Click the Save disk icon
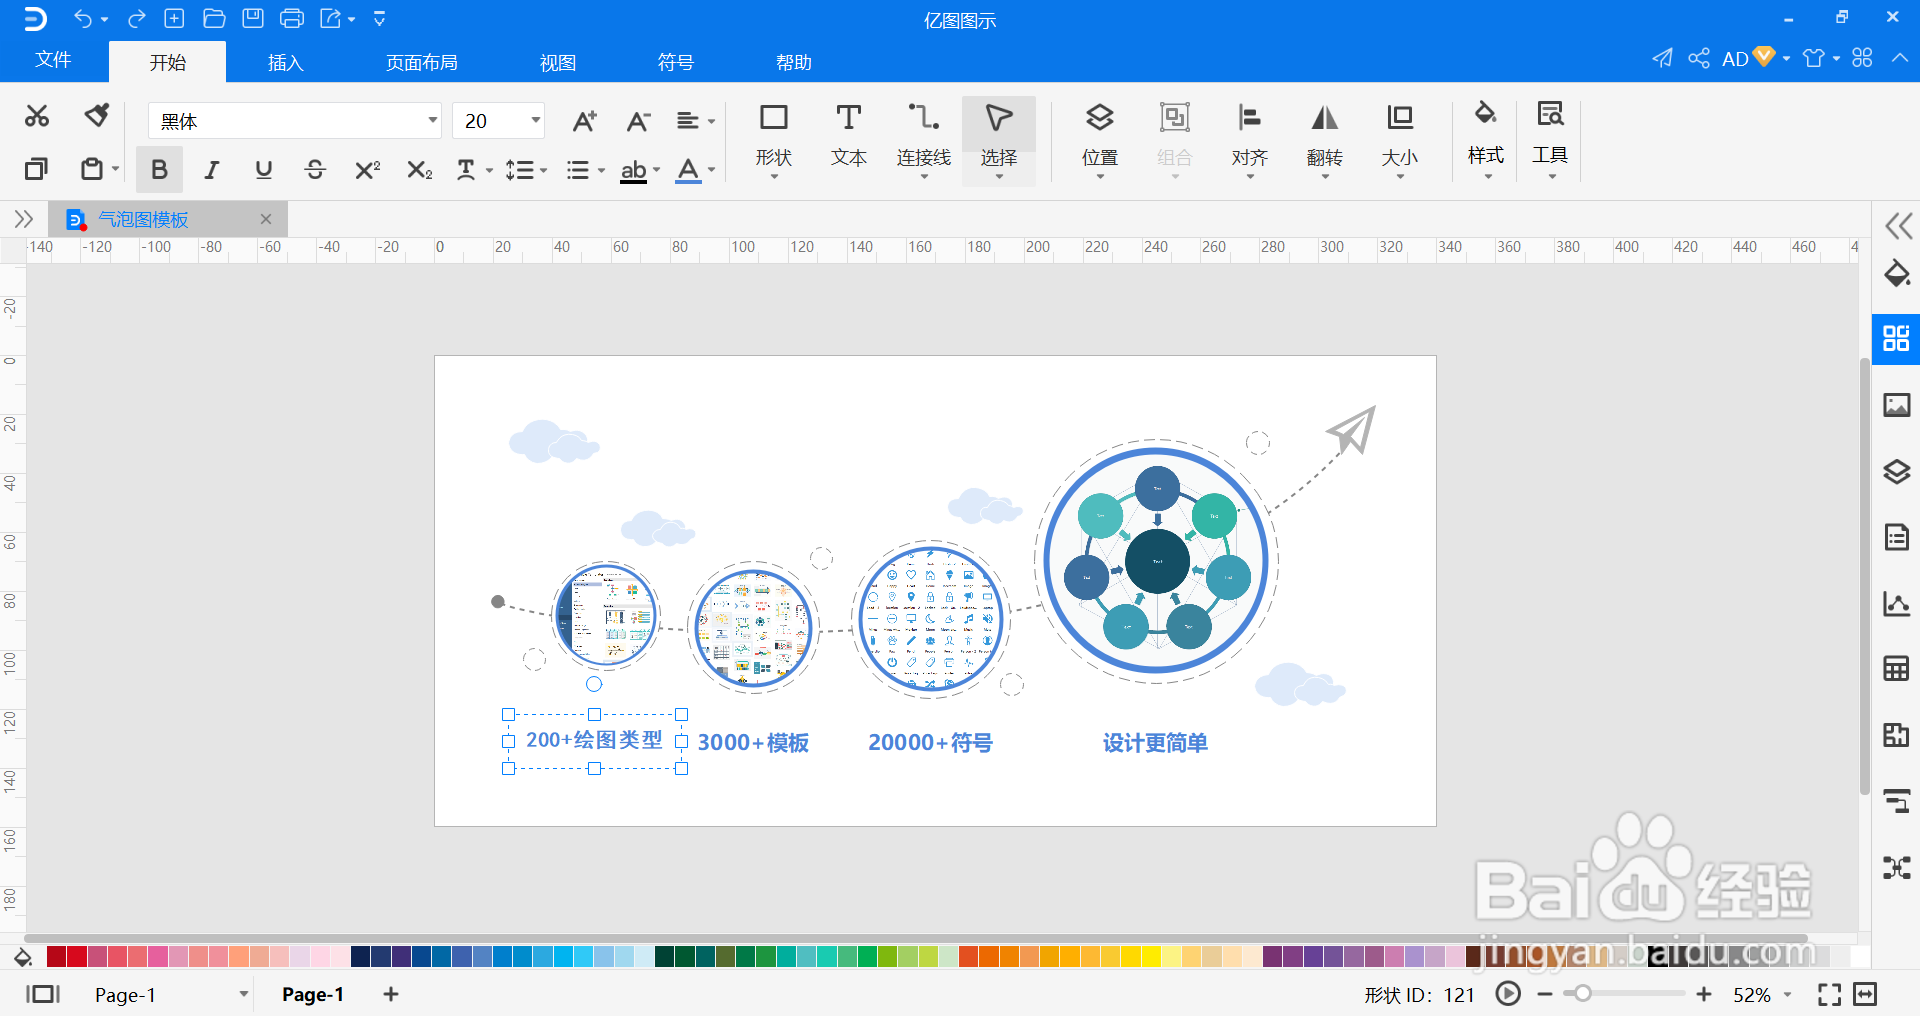 tap(253, 18)
